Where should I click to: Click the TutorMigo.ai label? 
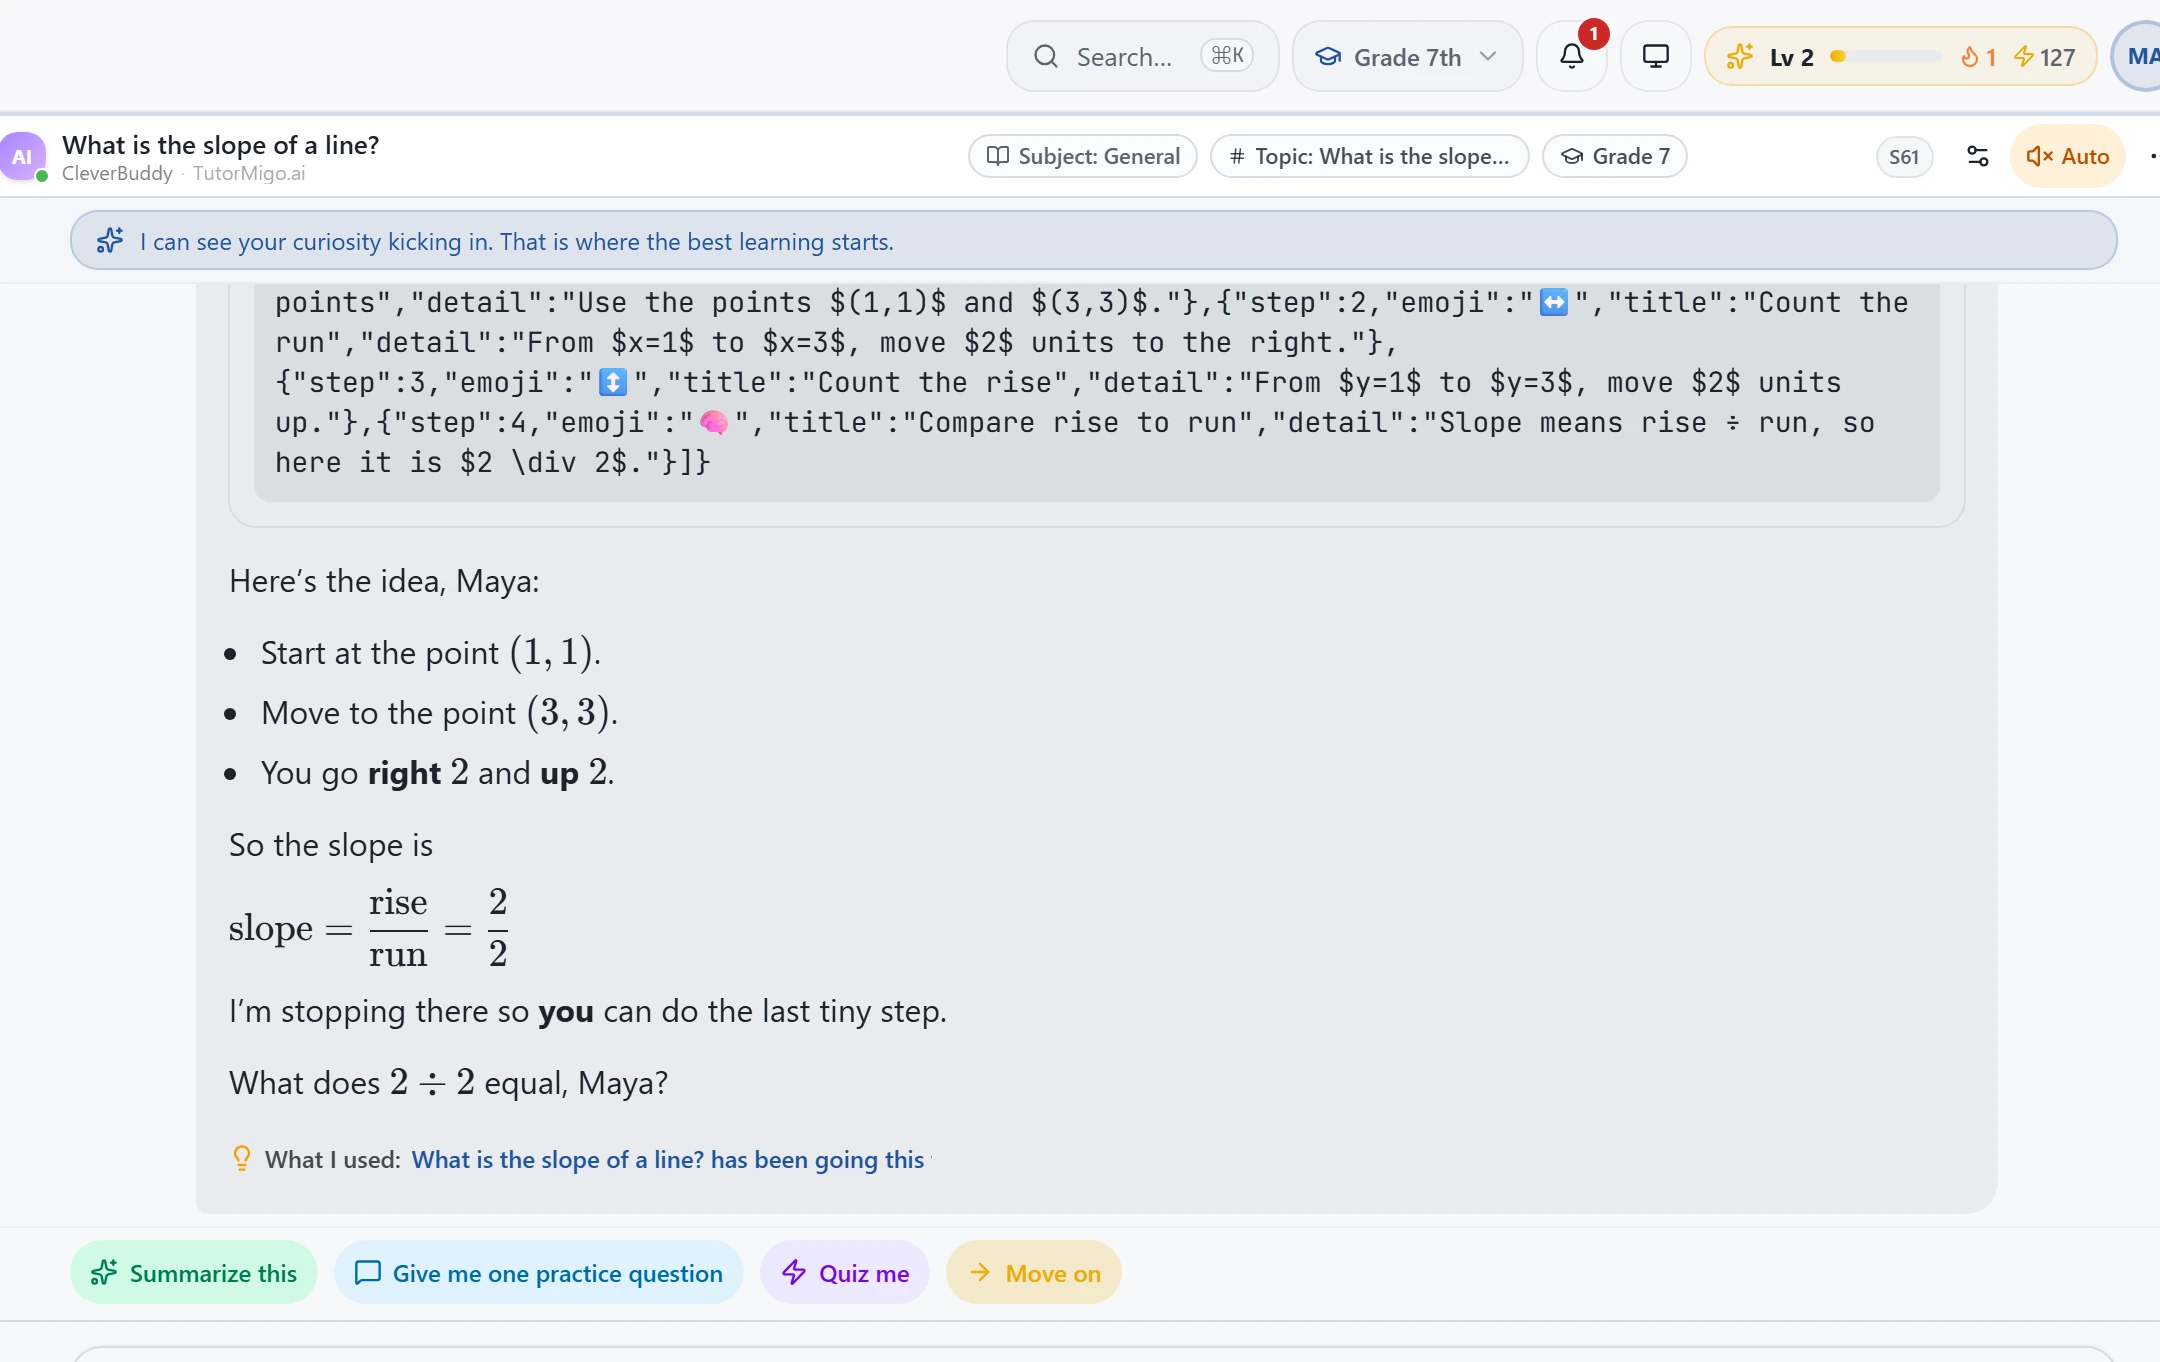point(249,173)
